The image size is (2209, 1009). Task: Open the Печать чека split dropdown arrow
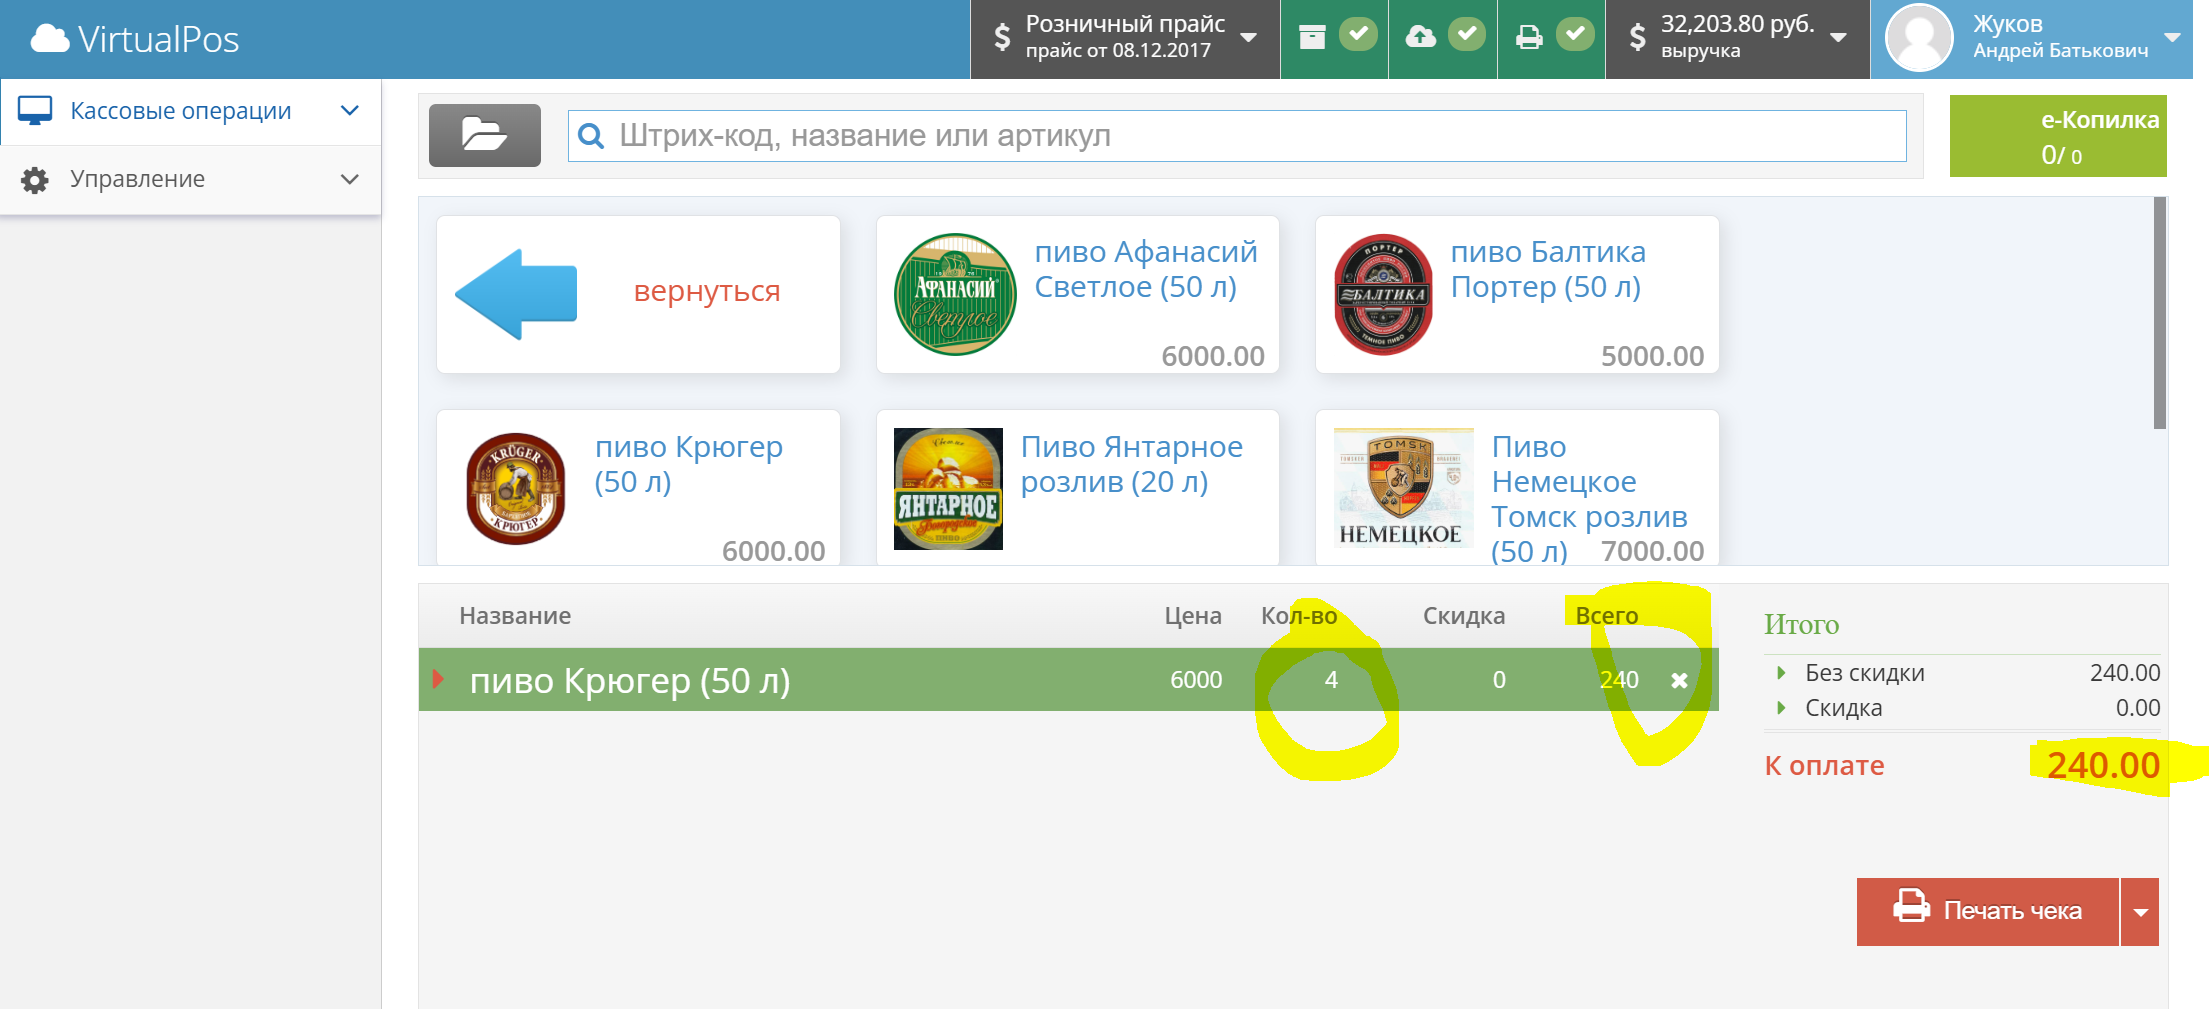click(x=2140, y=912)
